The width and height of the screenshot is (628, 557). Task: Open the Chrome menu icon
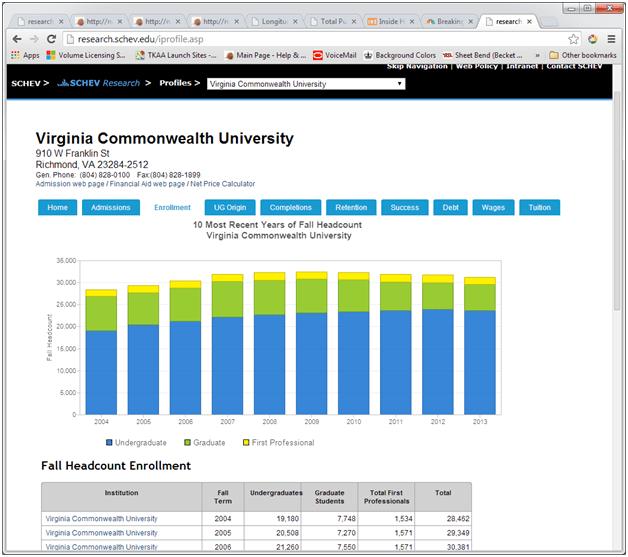pos(610,39)
